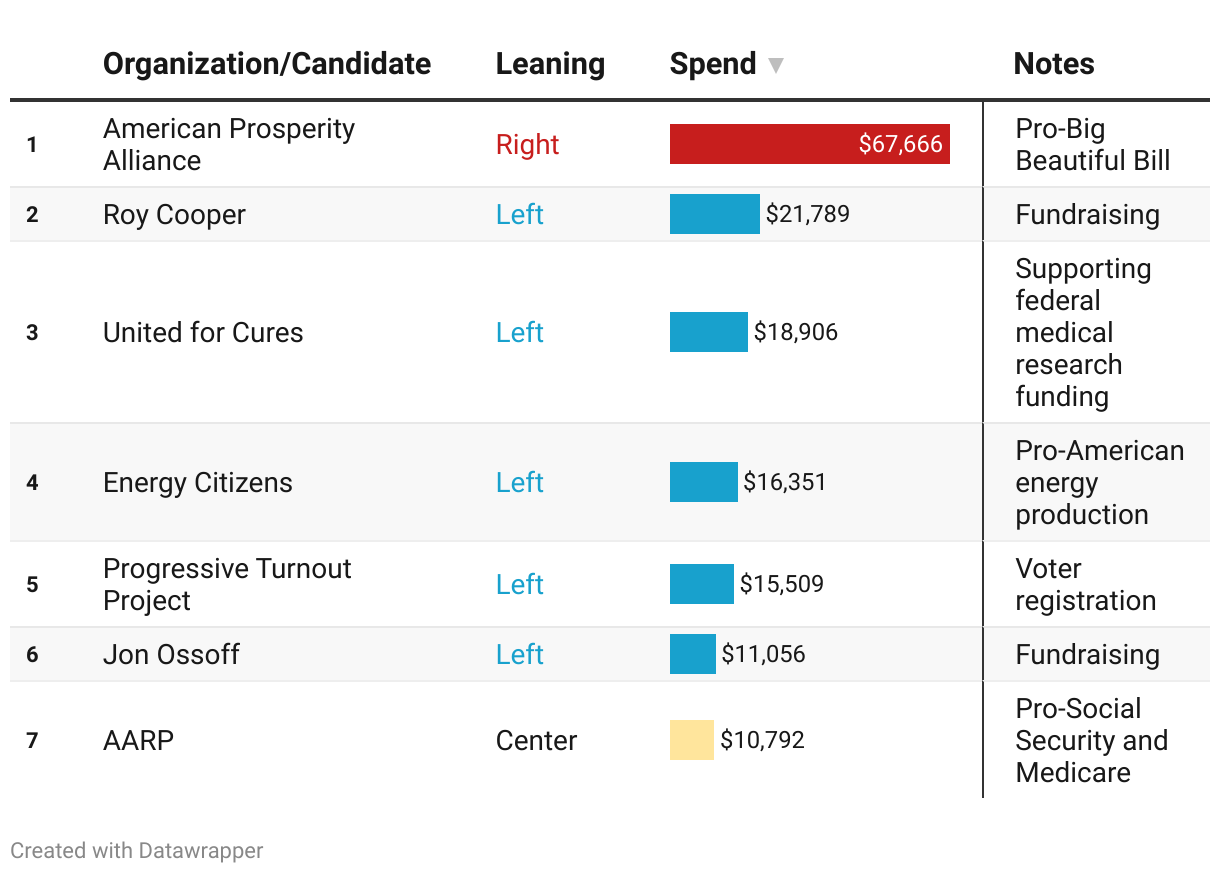Click Roy Cooper's blue spend bar

[714, 214]
